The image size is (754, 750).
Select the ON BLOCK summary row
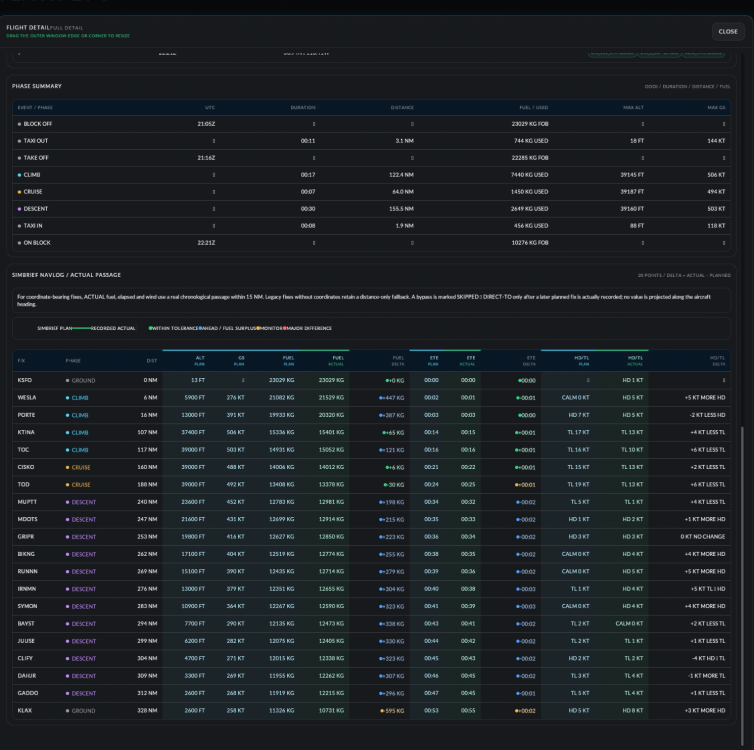coord(371,243)
